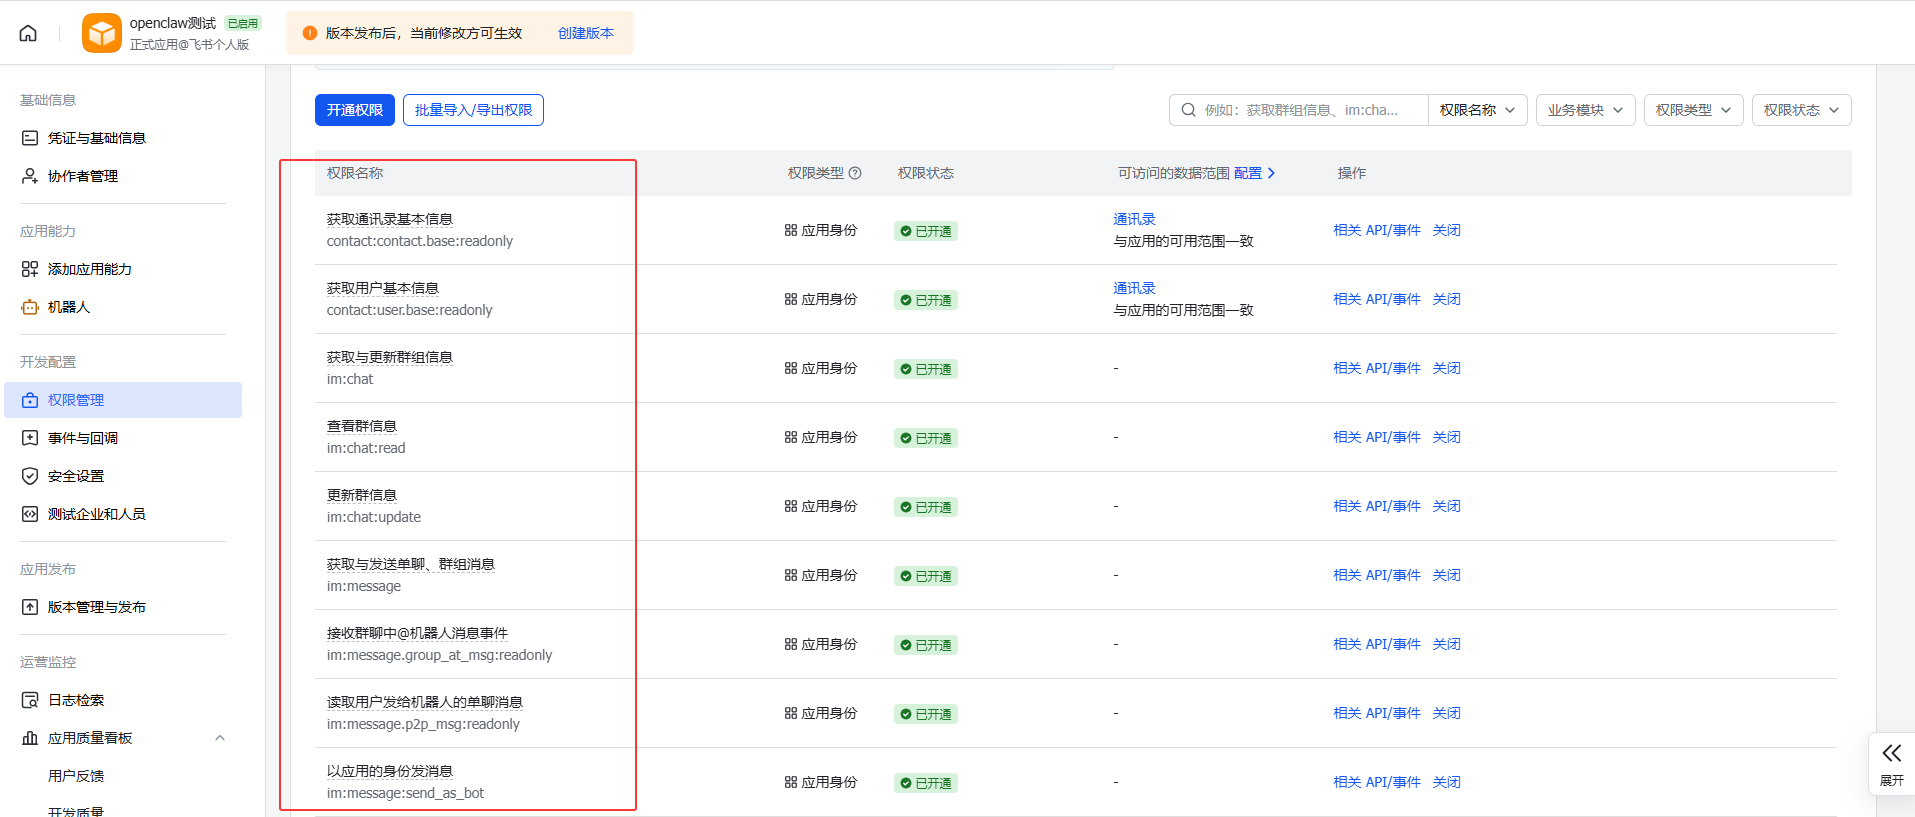Click the orange warning icon in version notice
Image resolution: width=1915 pixels, height=817 pixels.
pyautogui.click(x=310, y=33)
